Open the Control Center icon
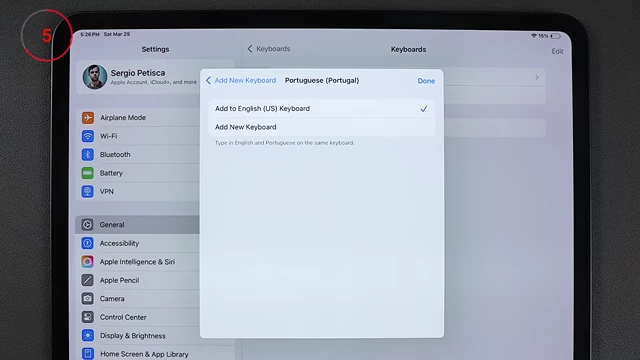The height and width of the screenshot is (360, 640). point(87,317)
